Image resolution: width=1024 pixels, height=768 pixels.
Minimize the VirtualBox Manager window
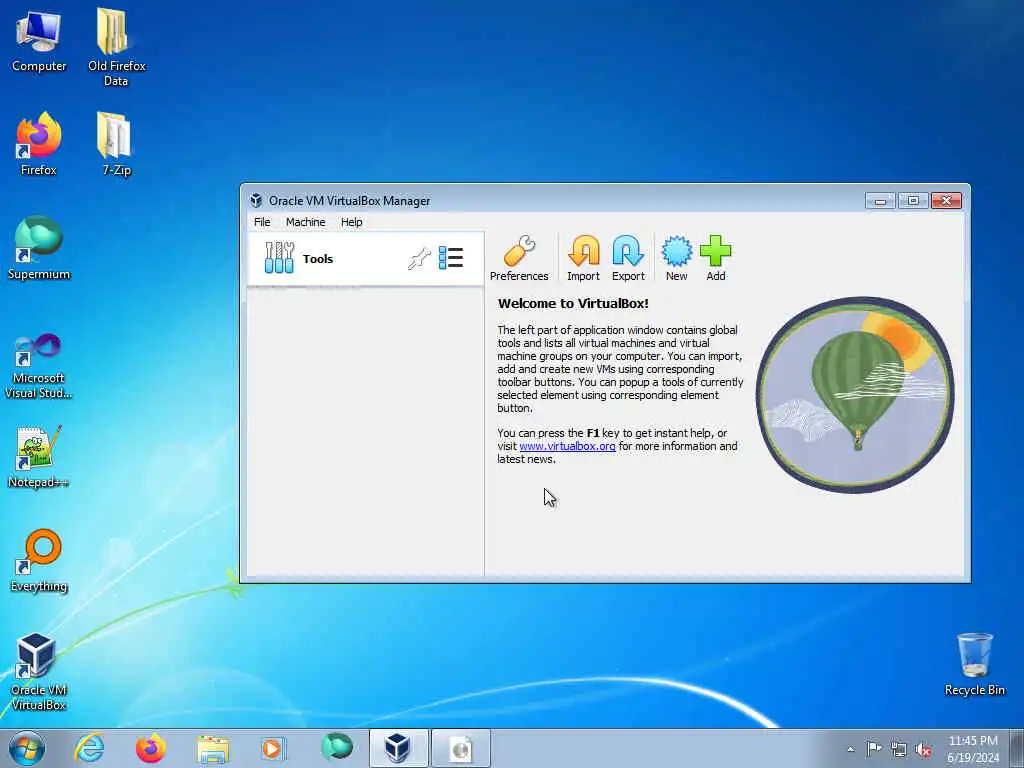click(880, 200)
